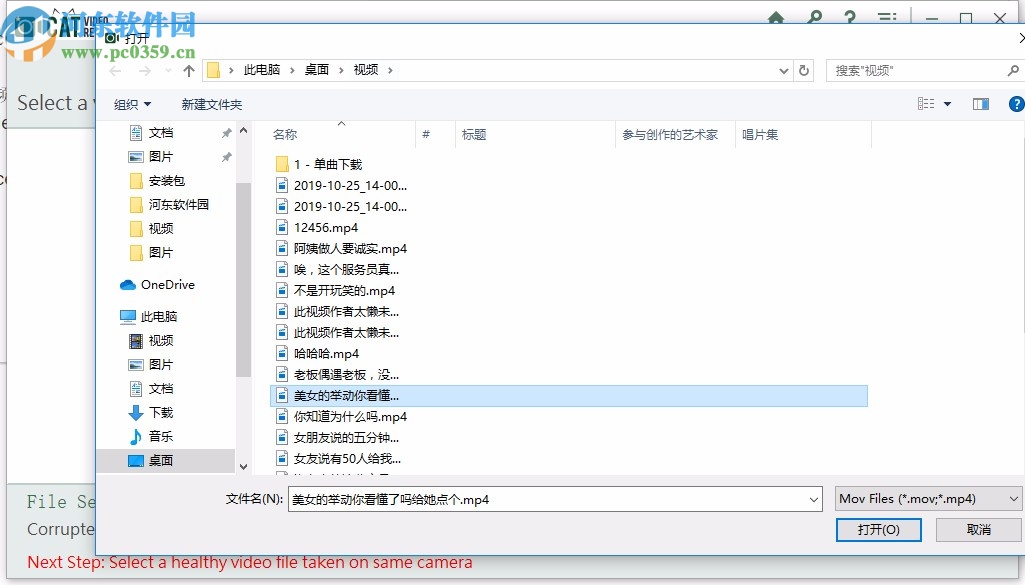
Task: Expand chevron after 桌面 in address bar
Action: pos(341,70)
